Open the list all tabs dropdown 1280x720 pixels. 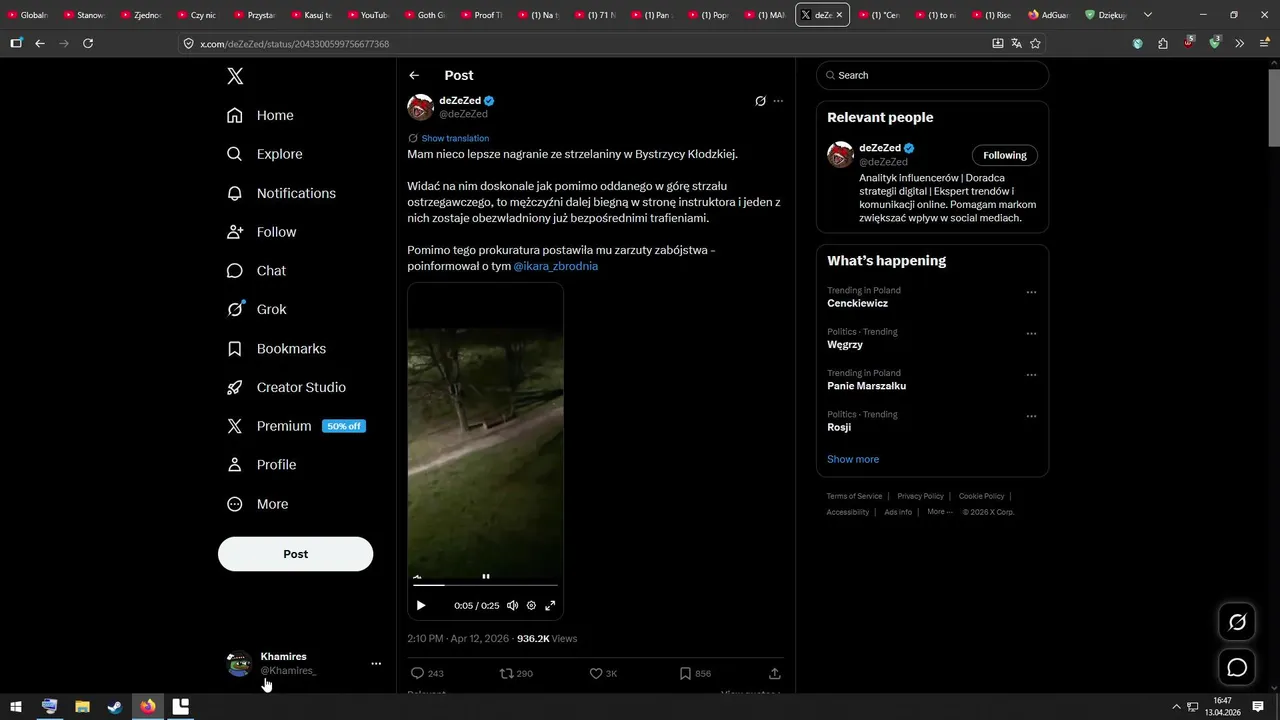coord(1148,15)
